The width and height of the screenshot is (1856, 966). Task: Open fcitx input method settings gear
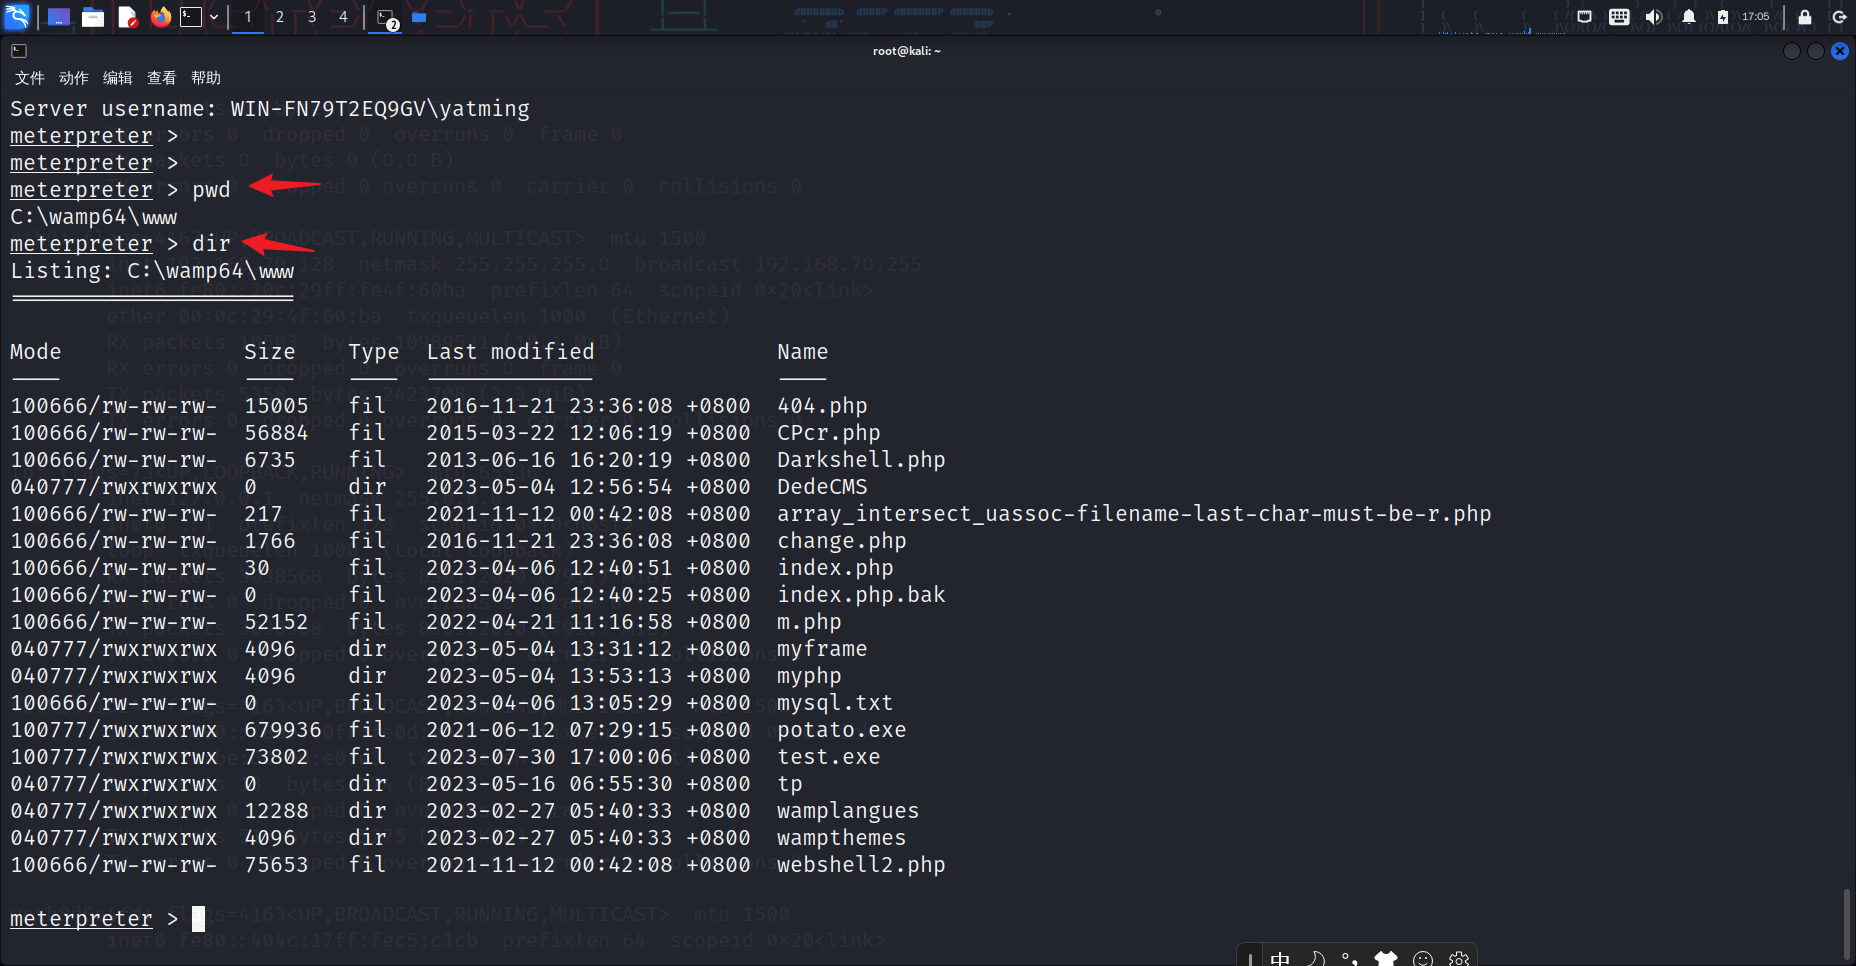tap(1459, 957)
